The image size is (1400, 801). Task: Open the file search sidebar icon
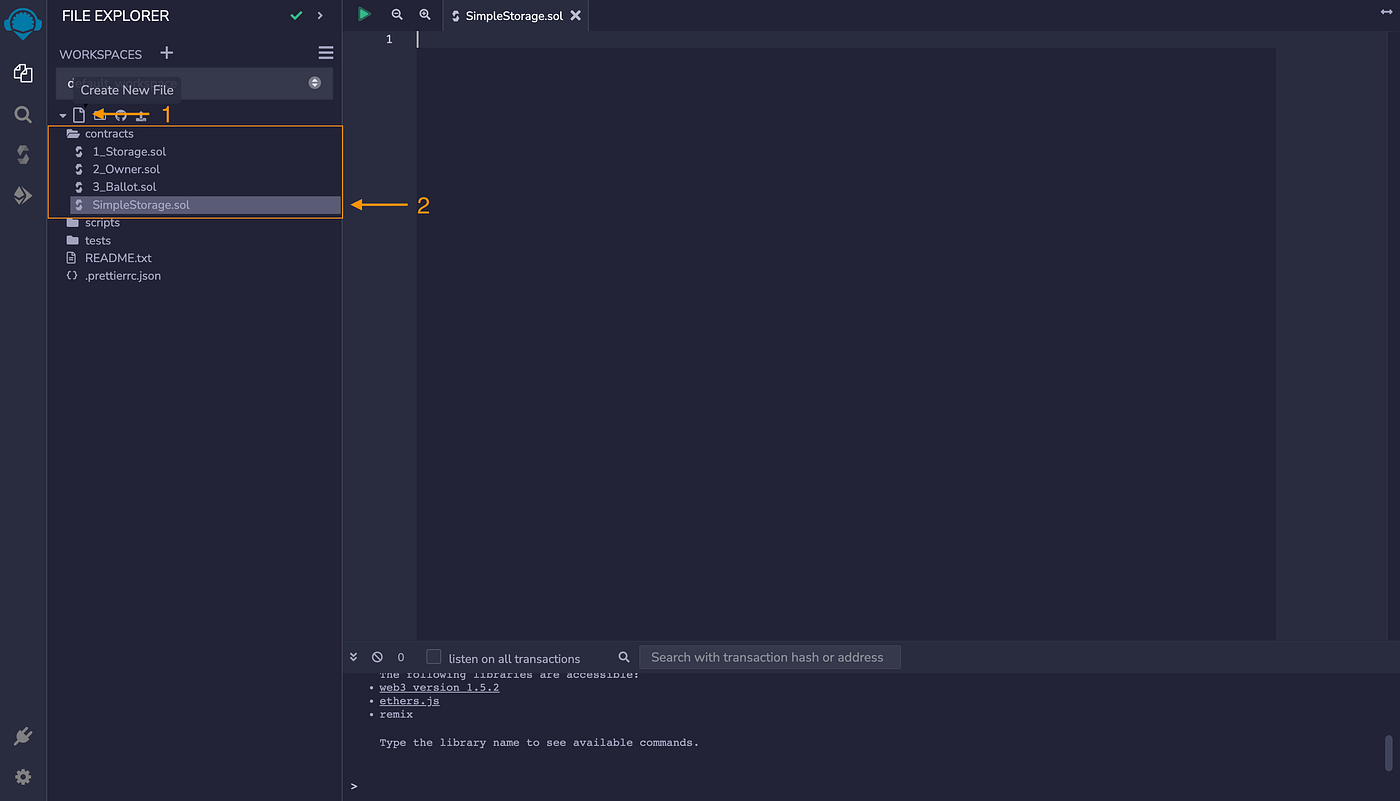[x=23, y=115]
